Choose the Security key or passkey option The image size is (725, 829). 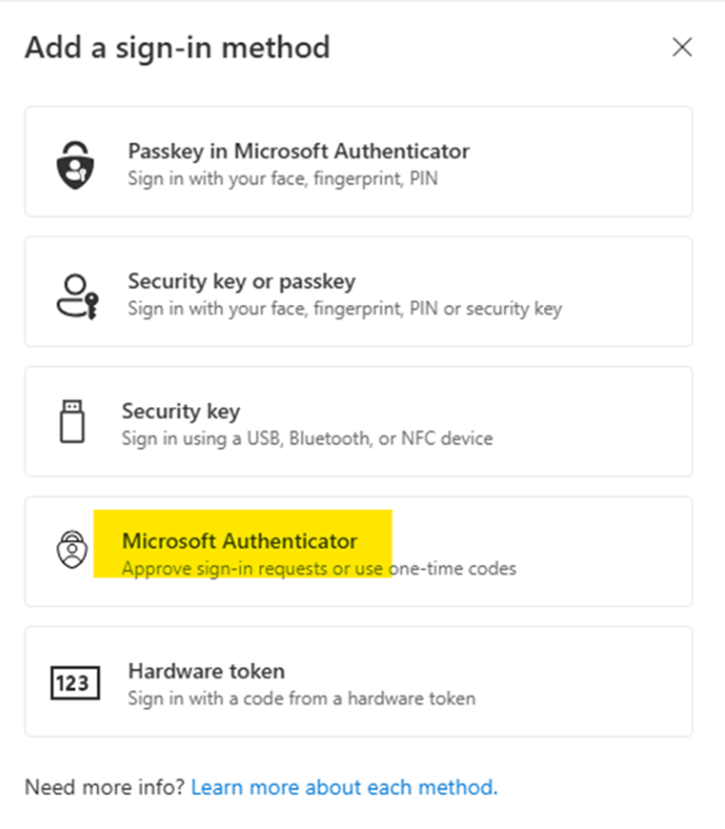[359, 291]
